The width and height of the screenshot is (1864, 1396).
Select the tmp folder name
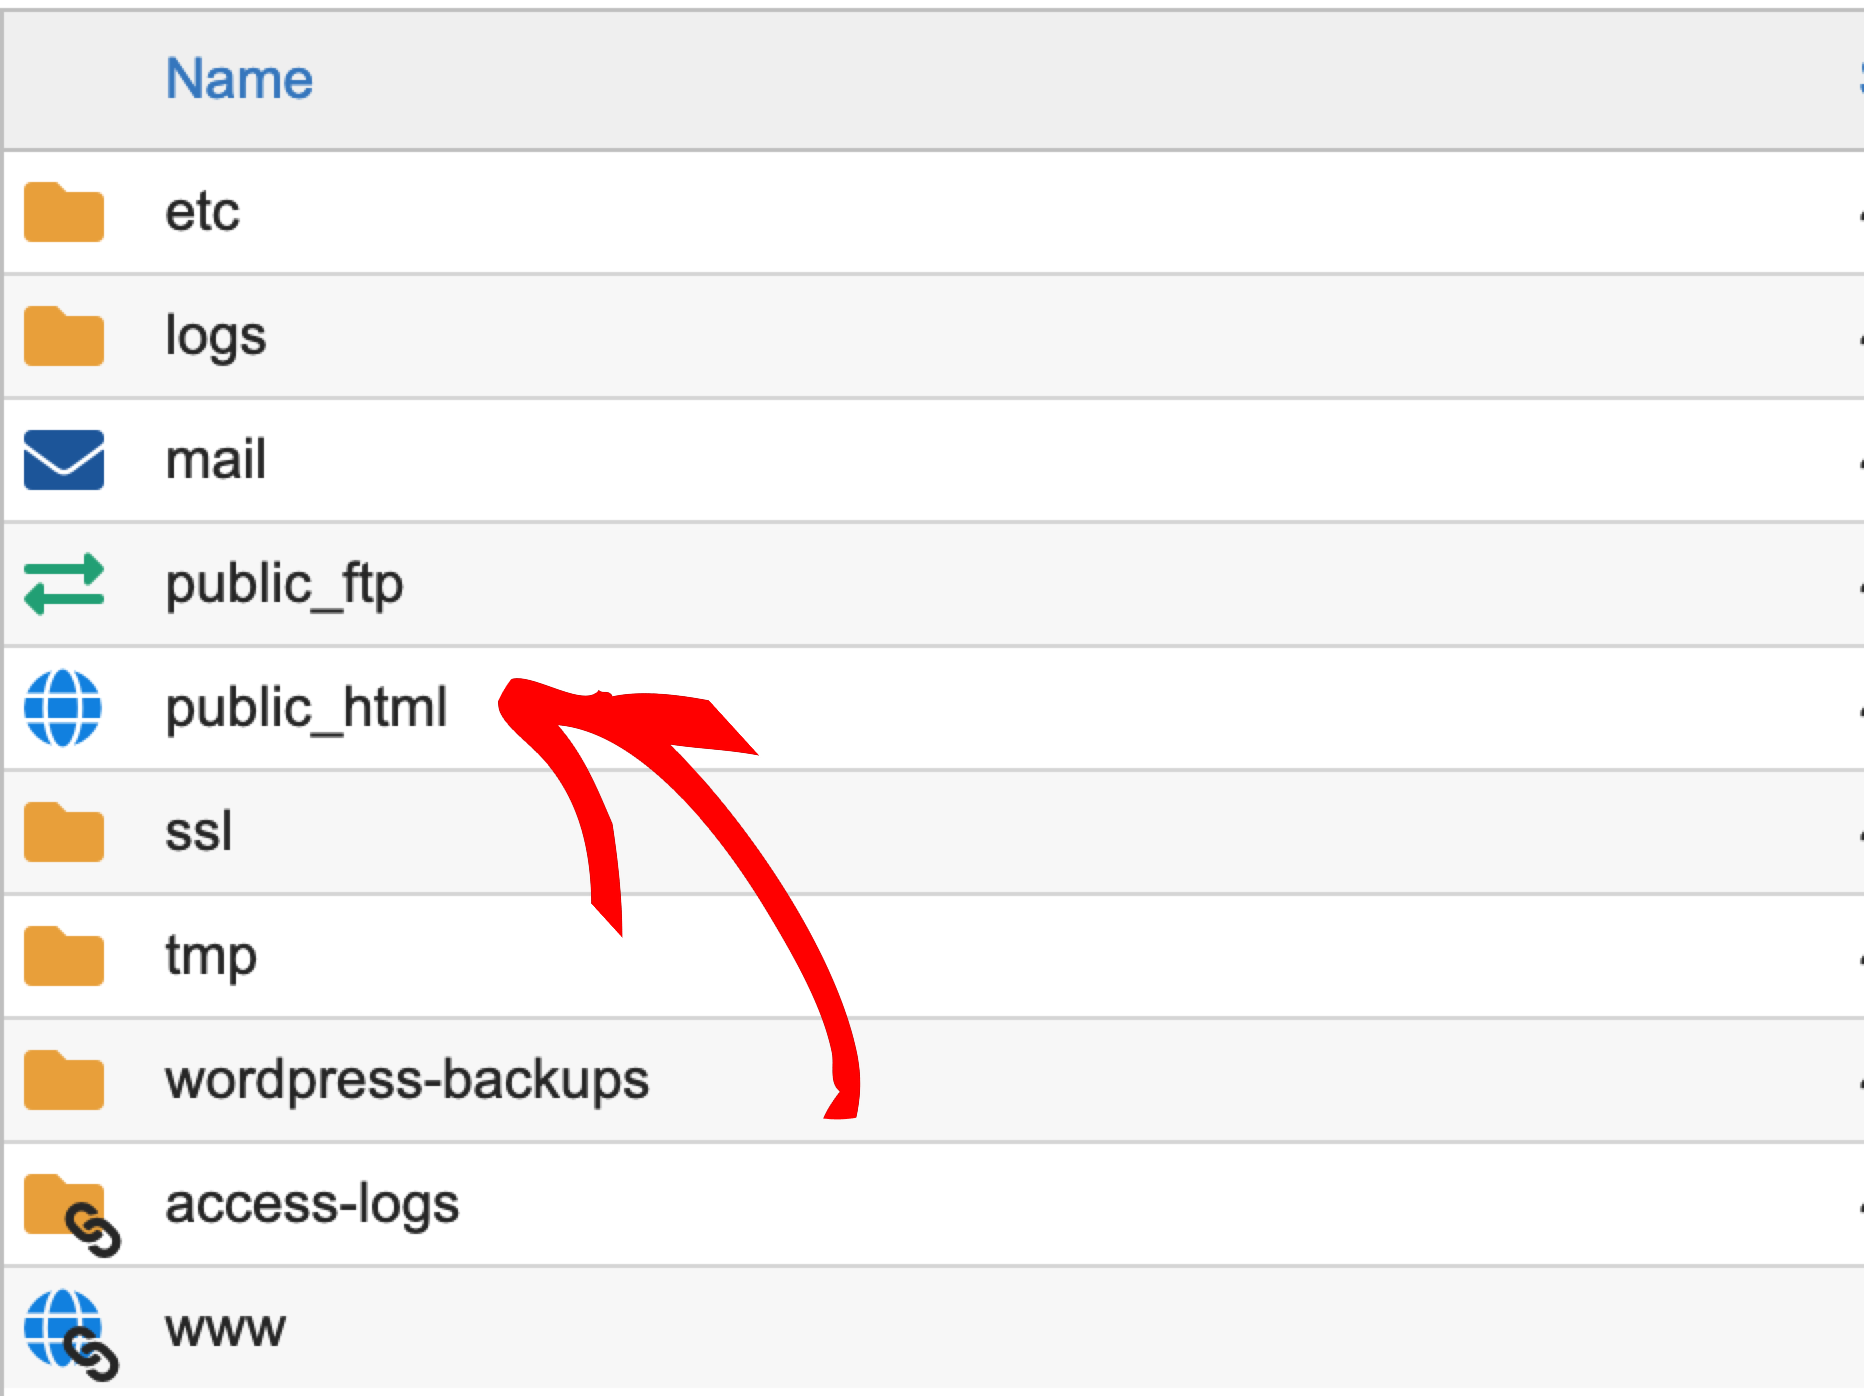coord(211,956)
